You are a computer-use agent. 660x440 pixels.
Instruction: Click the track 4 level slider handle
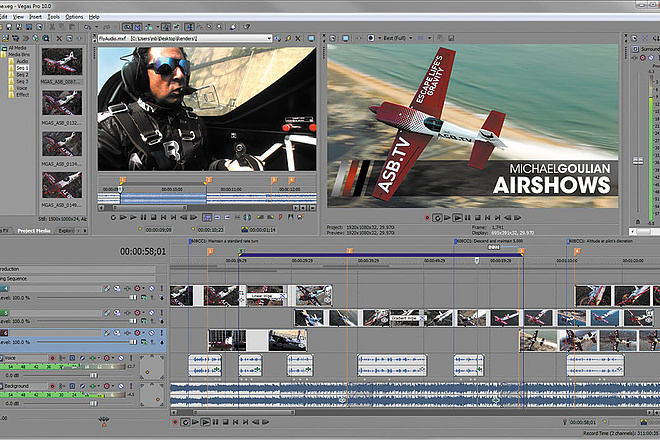tap(133, 298)
